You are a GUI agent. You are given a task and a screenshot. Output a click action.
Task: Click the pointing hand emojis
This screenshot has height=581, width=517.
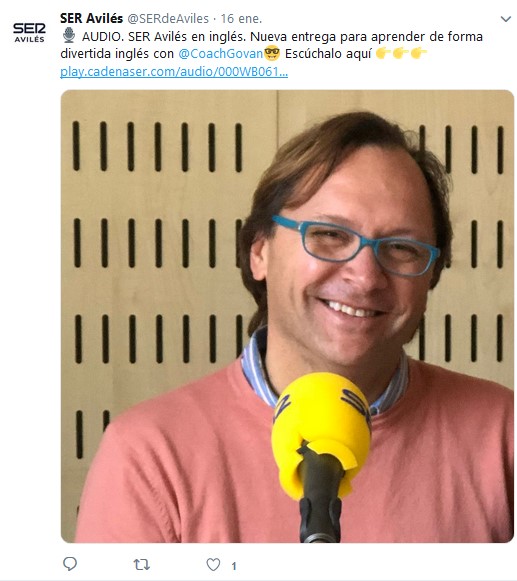[401, 53]
